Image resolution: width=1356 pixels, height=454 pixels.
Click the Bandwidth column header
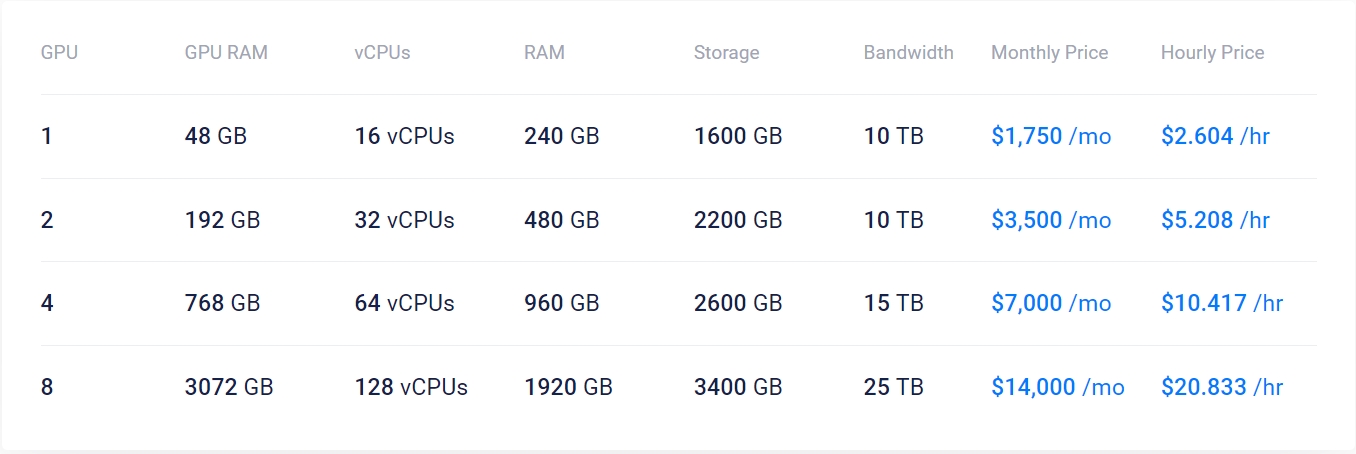[908, 53]
